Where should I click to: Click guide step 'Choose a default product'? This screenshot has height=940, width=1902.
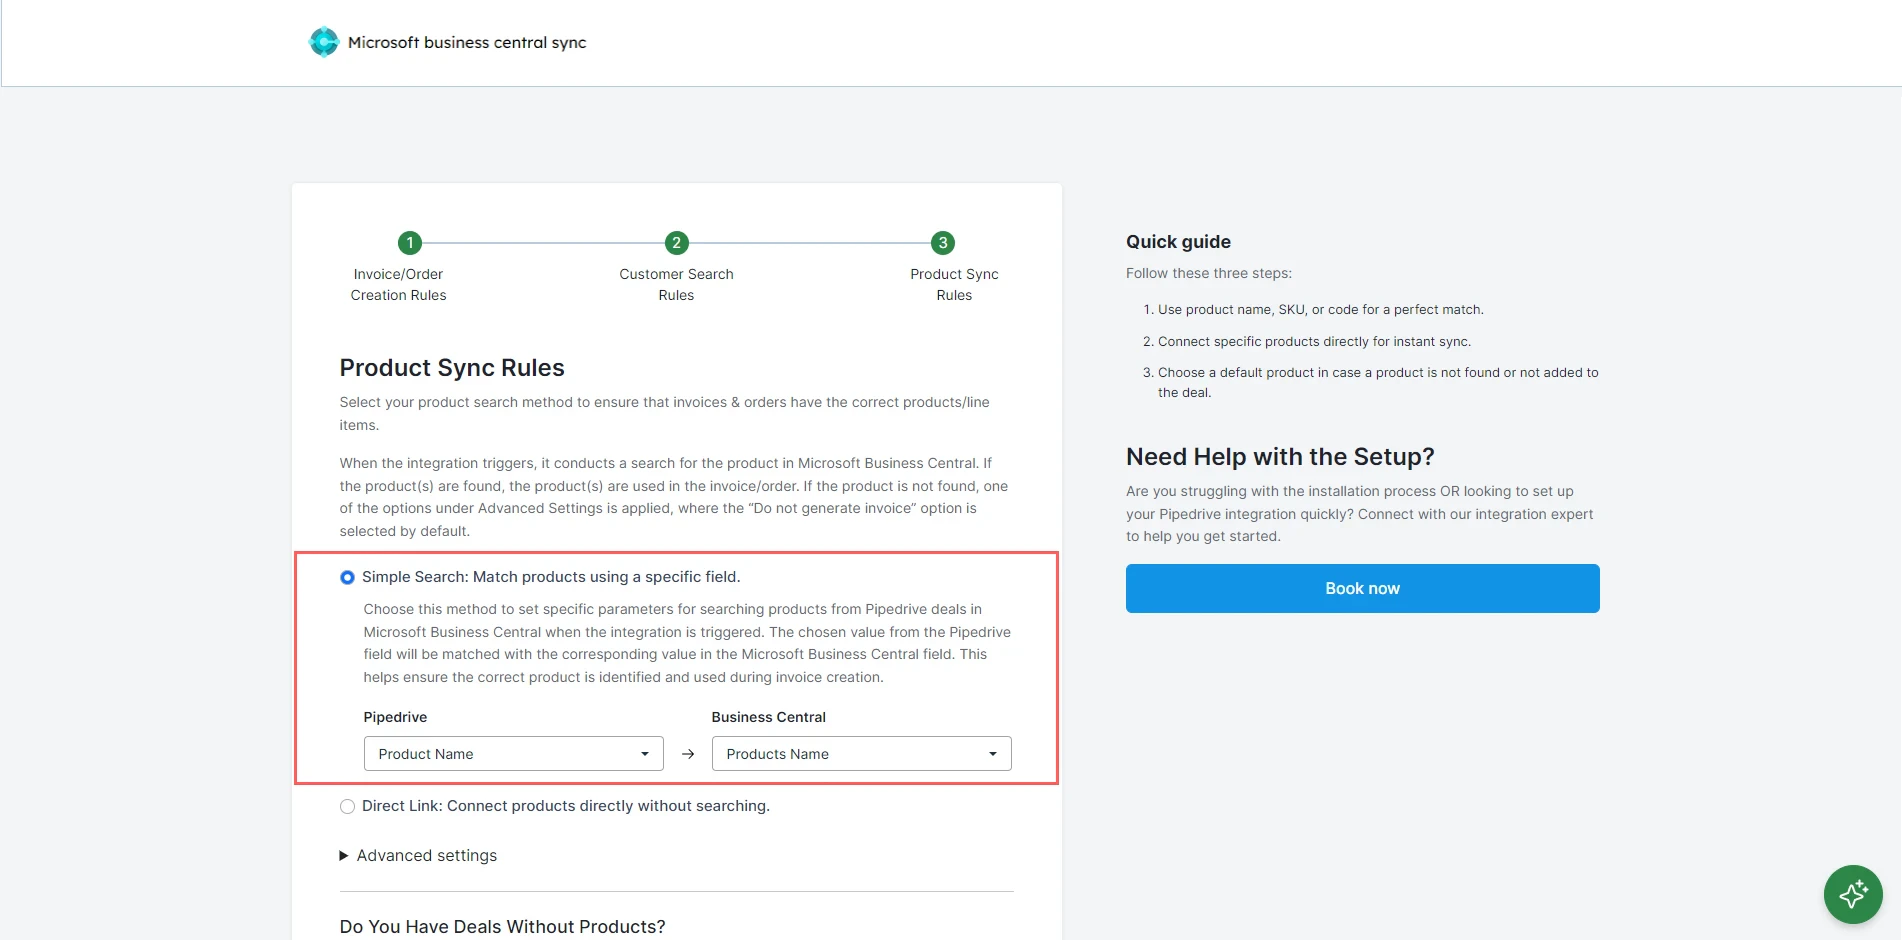[x=1378, y=382]
